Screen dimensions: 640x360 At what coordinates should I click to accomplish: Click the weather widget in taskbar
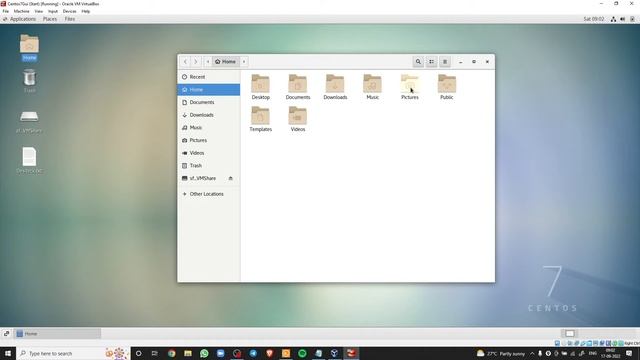pyautogui.click(x=501, y=353)
